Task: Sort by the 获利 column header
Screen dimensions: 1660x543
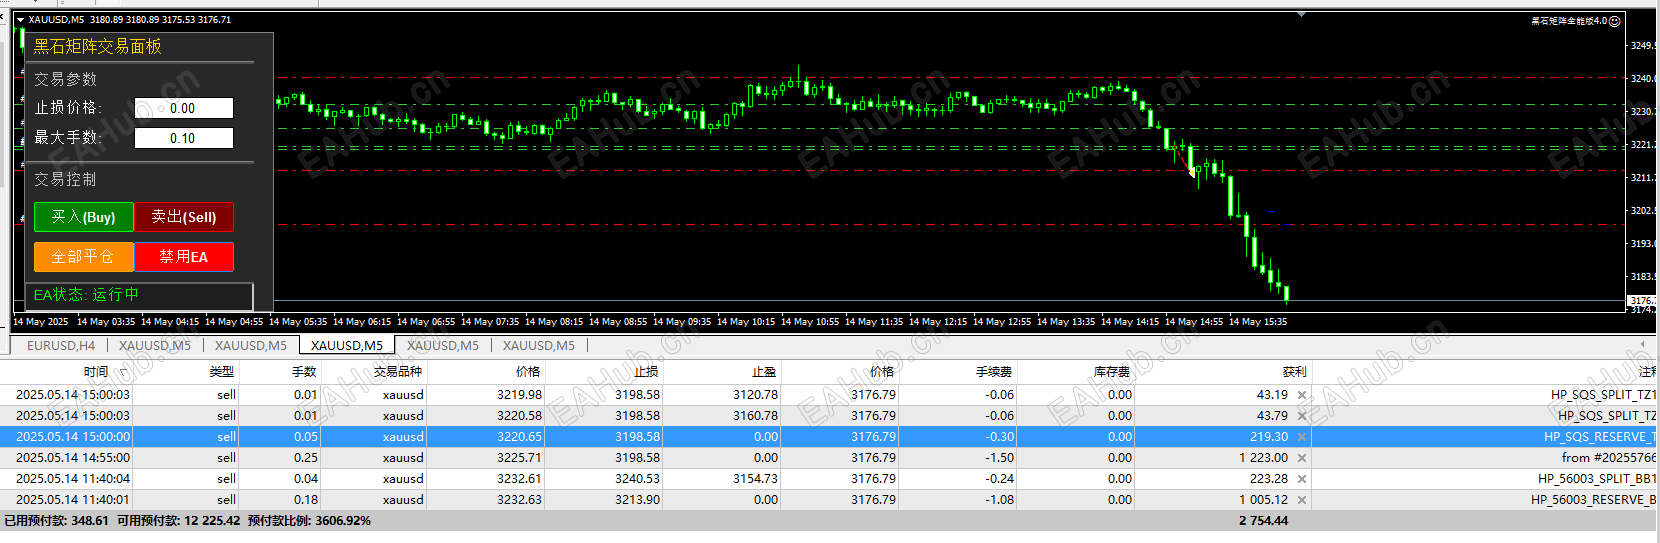Action: pos(1294,372)
